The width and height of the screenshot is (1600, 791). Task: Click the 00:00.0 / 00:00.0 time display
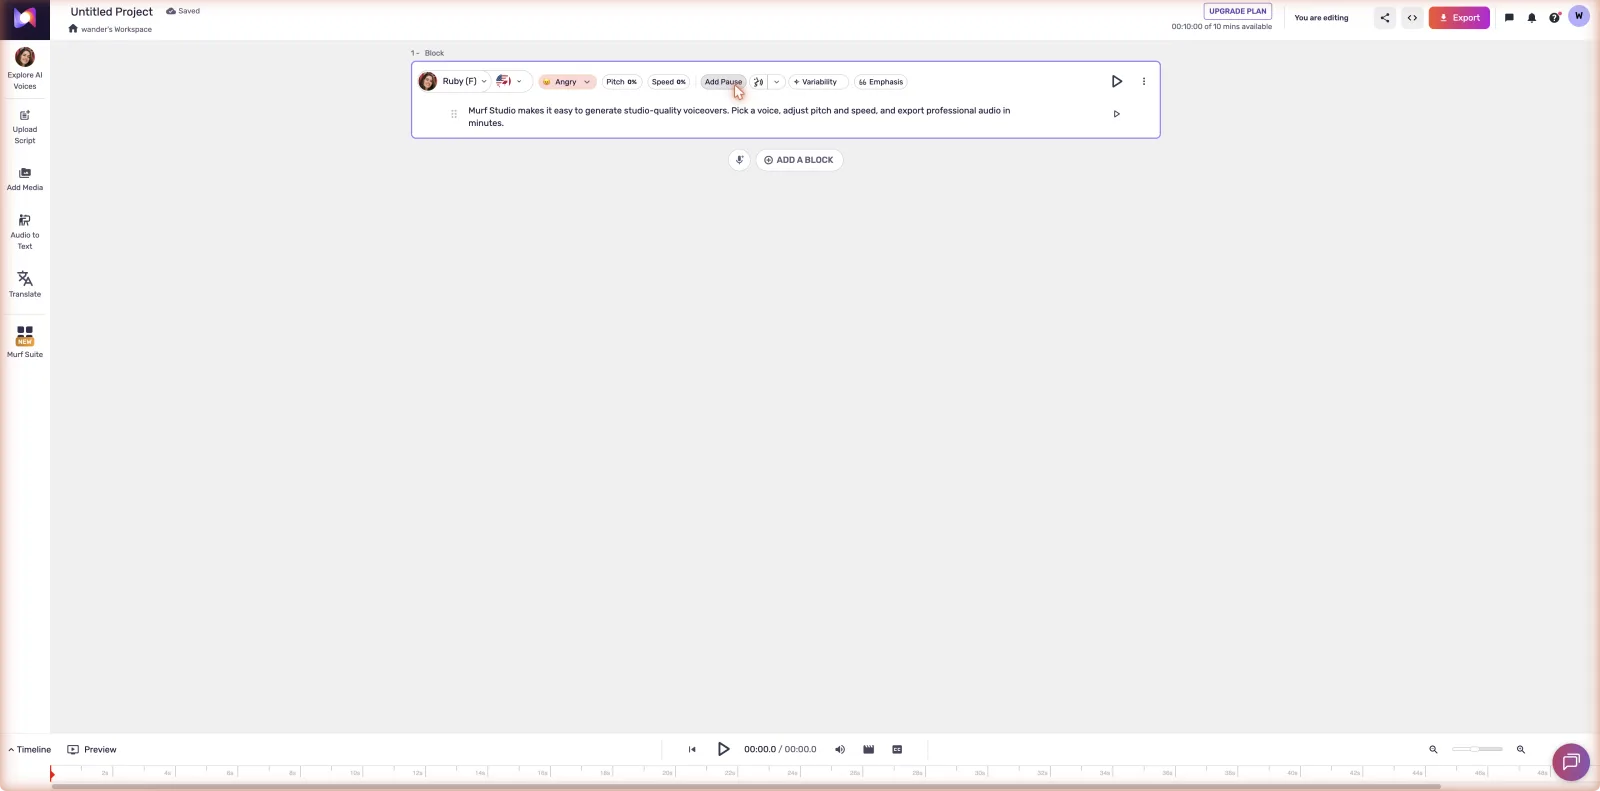pyautogui.click(x=780, y=750)
